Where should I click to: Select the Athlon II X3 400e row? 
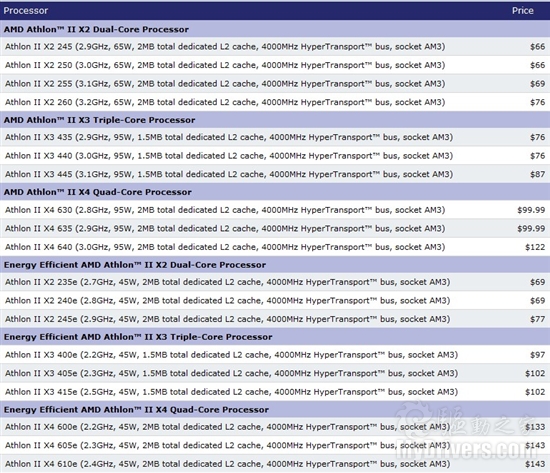[275, 355]
